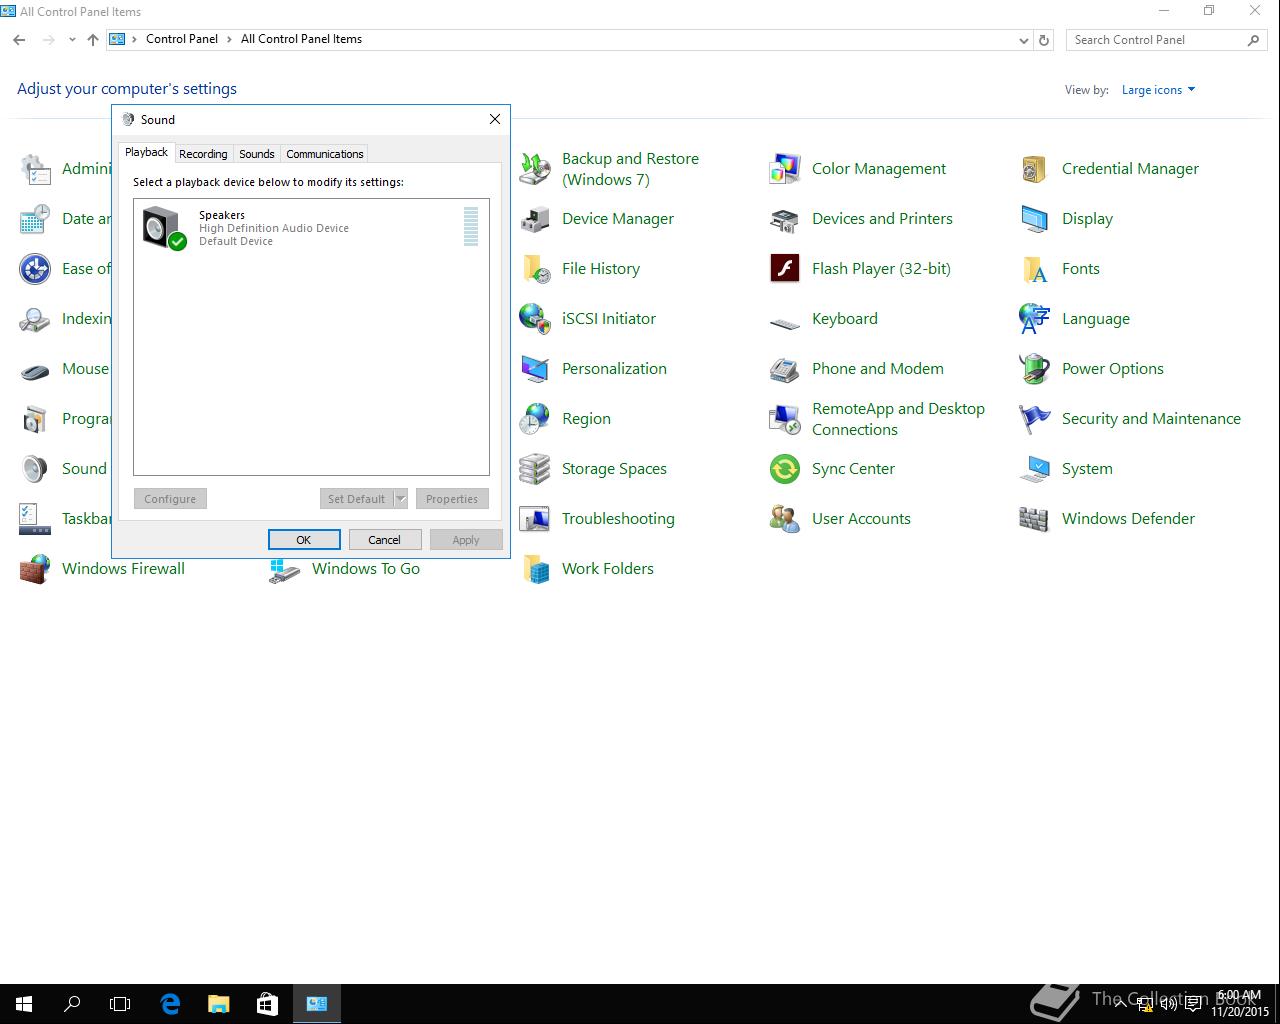
Task: Open the System icon
Action: 1035,469
